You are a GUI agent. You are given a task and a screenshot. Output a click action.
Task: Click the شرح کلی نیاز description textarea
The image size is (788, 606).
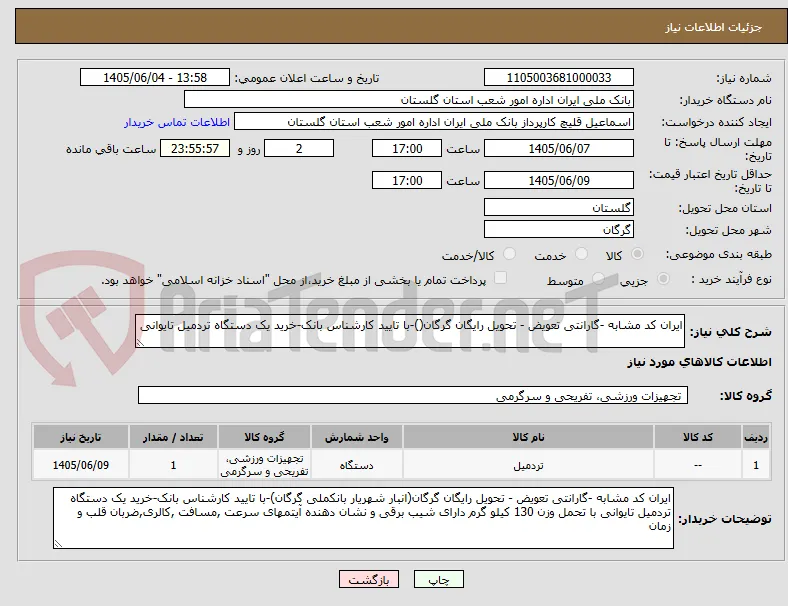410,331
